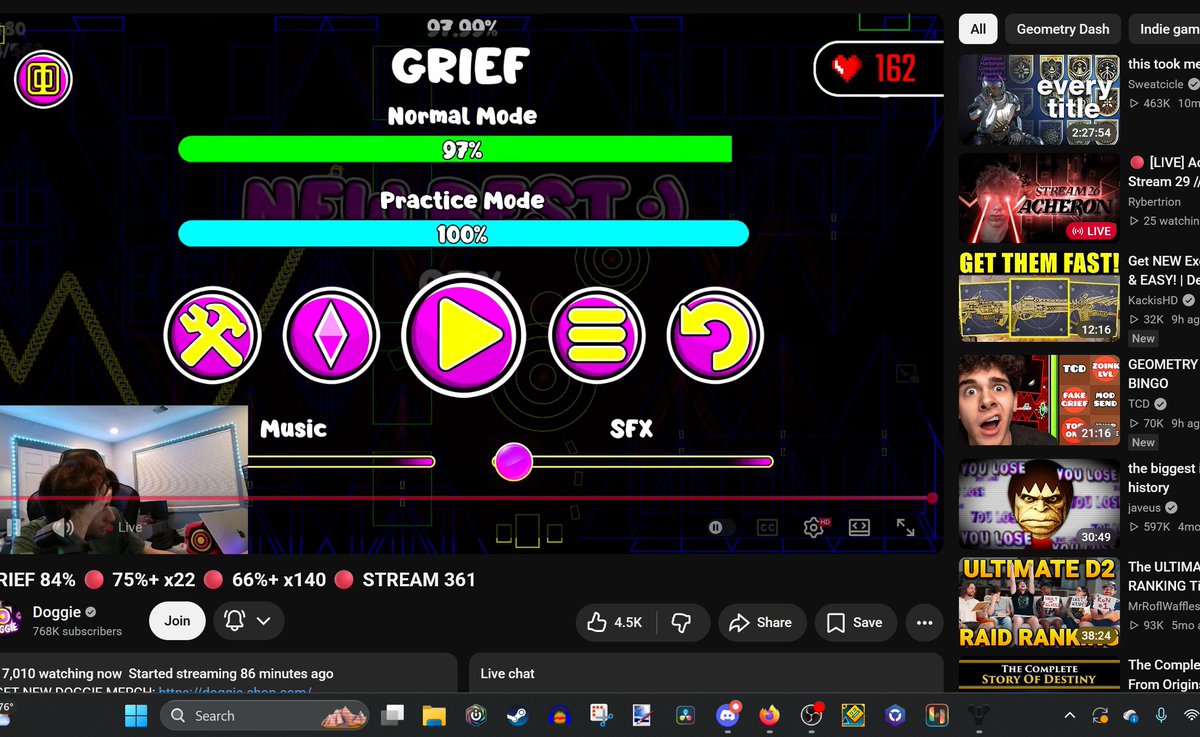Adjust the SFX volume slider knob
The height and width of the screenshot is (737, 1200).
[x=514, y=461]
